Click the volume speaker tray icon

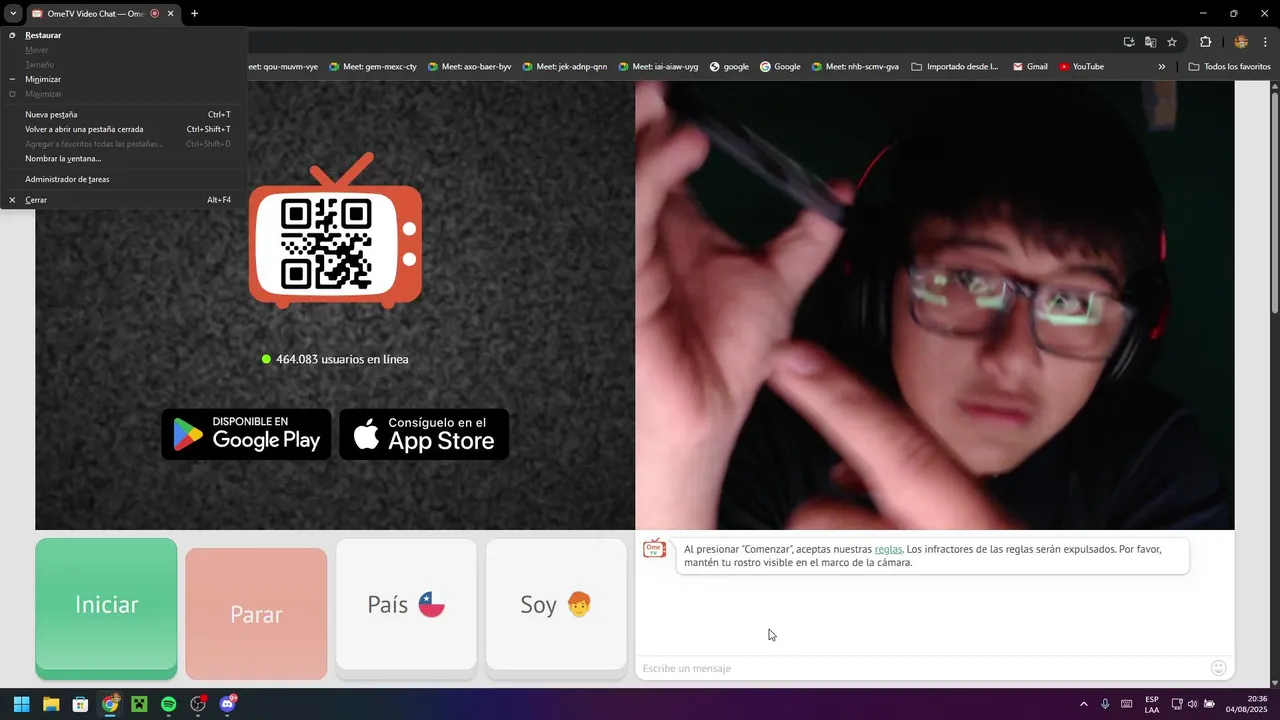(1192, 704)
